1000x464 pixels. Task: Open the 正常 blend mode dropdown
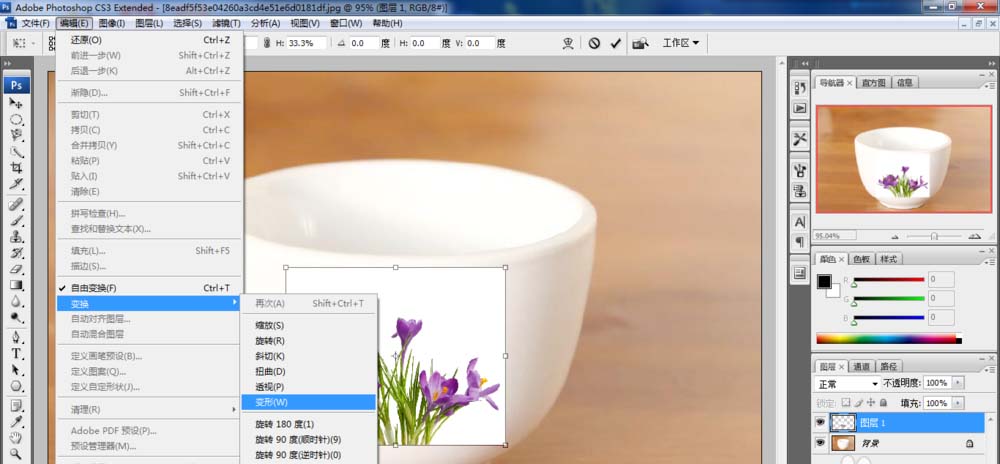(848, 384)
